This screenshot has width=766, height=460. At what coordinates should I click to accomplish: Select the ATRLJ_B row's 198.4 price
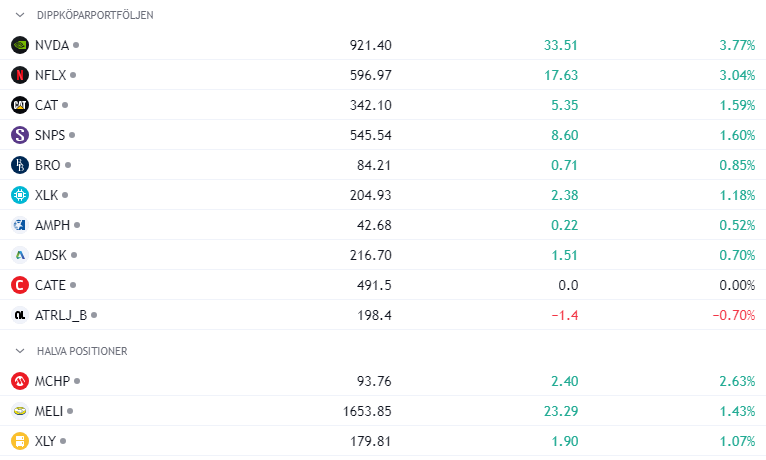(x=374, y=315)
